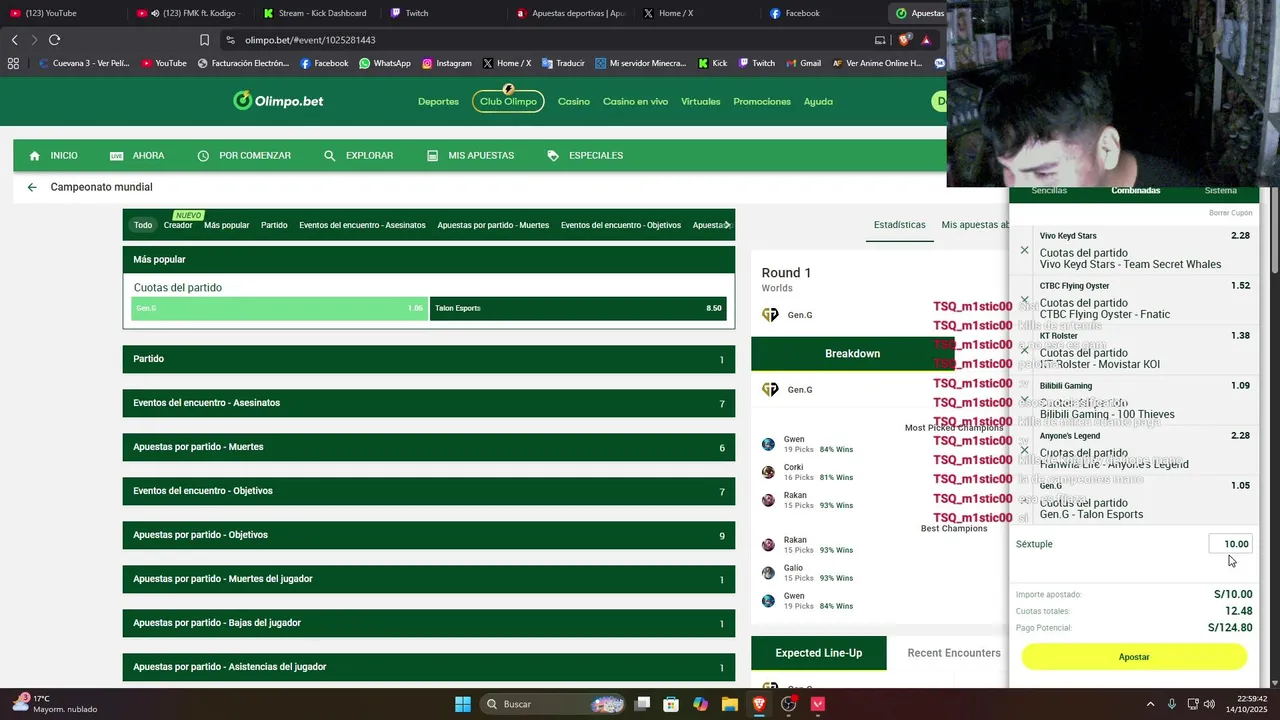
Task: Bet on Talon Esports 8.50 odds
Action: pos(578,308)
